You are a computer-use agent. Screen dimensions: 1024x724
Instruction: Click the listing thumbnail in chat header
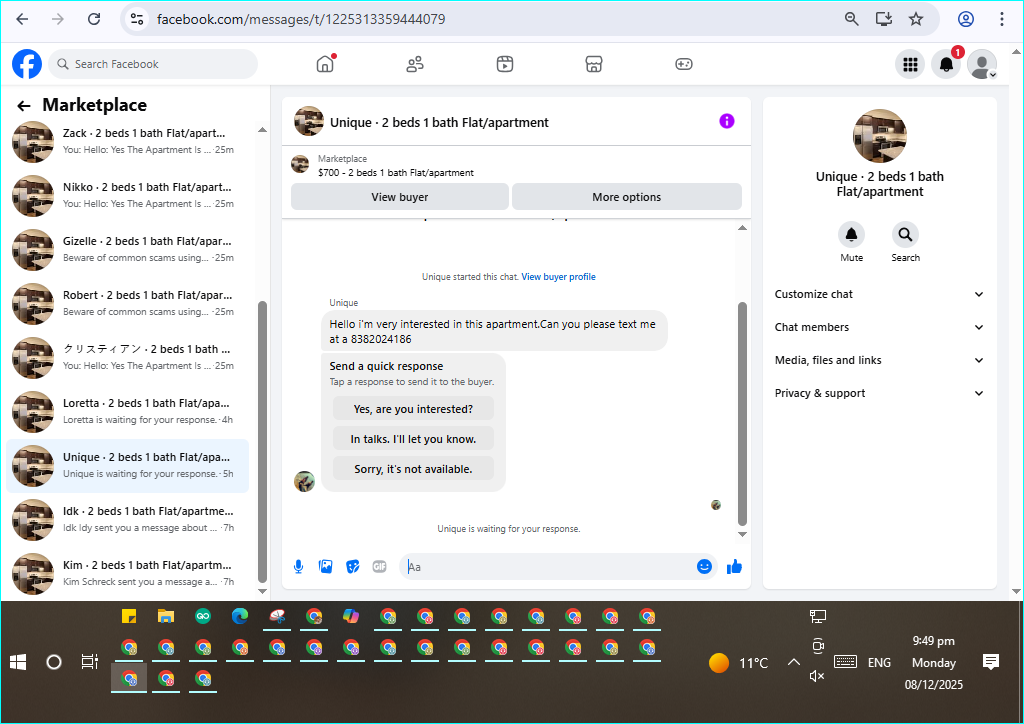point(309,121)
